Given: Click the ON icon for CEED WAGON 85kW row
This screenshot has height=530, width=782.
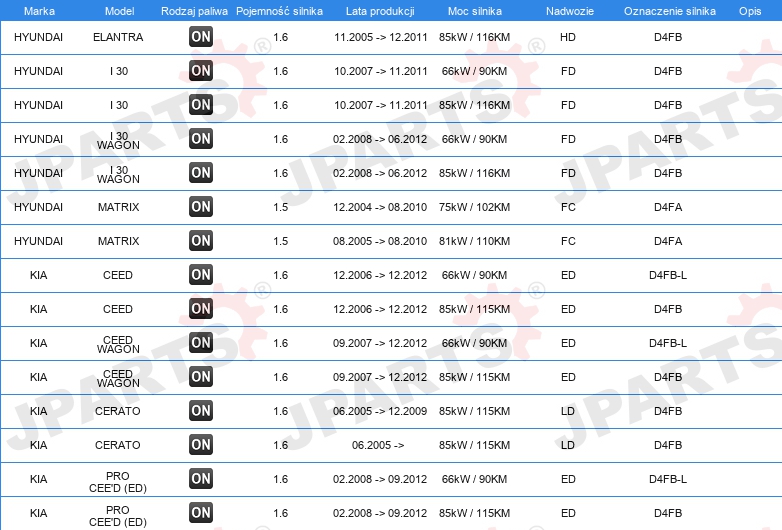Looking at the screenshot, I should tap(201, 376).
